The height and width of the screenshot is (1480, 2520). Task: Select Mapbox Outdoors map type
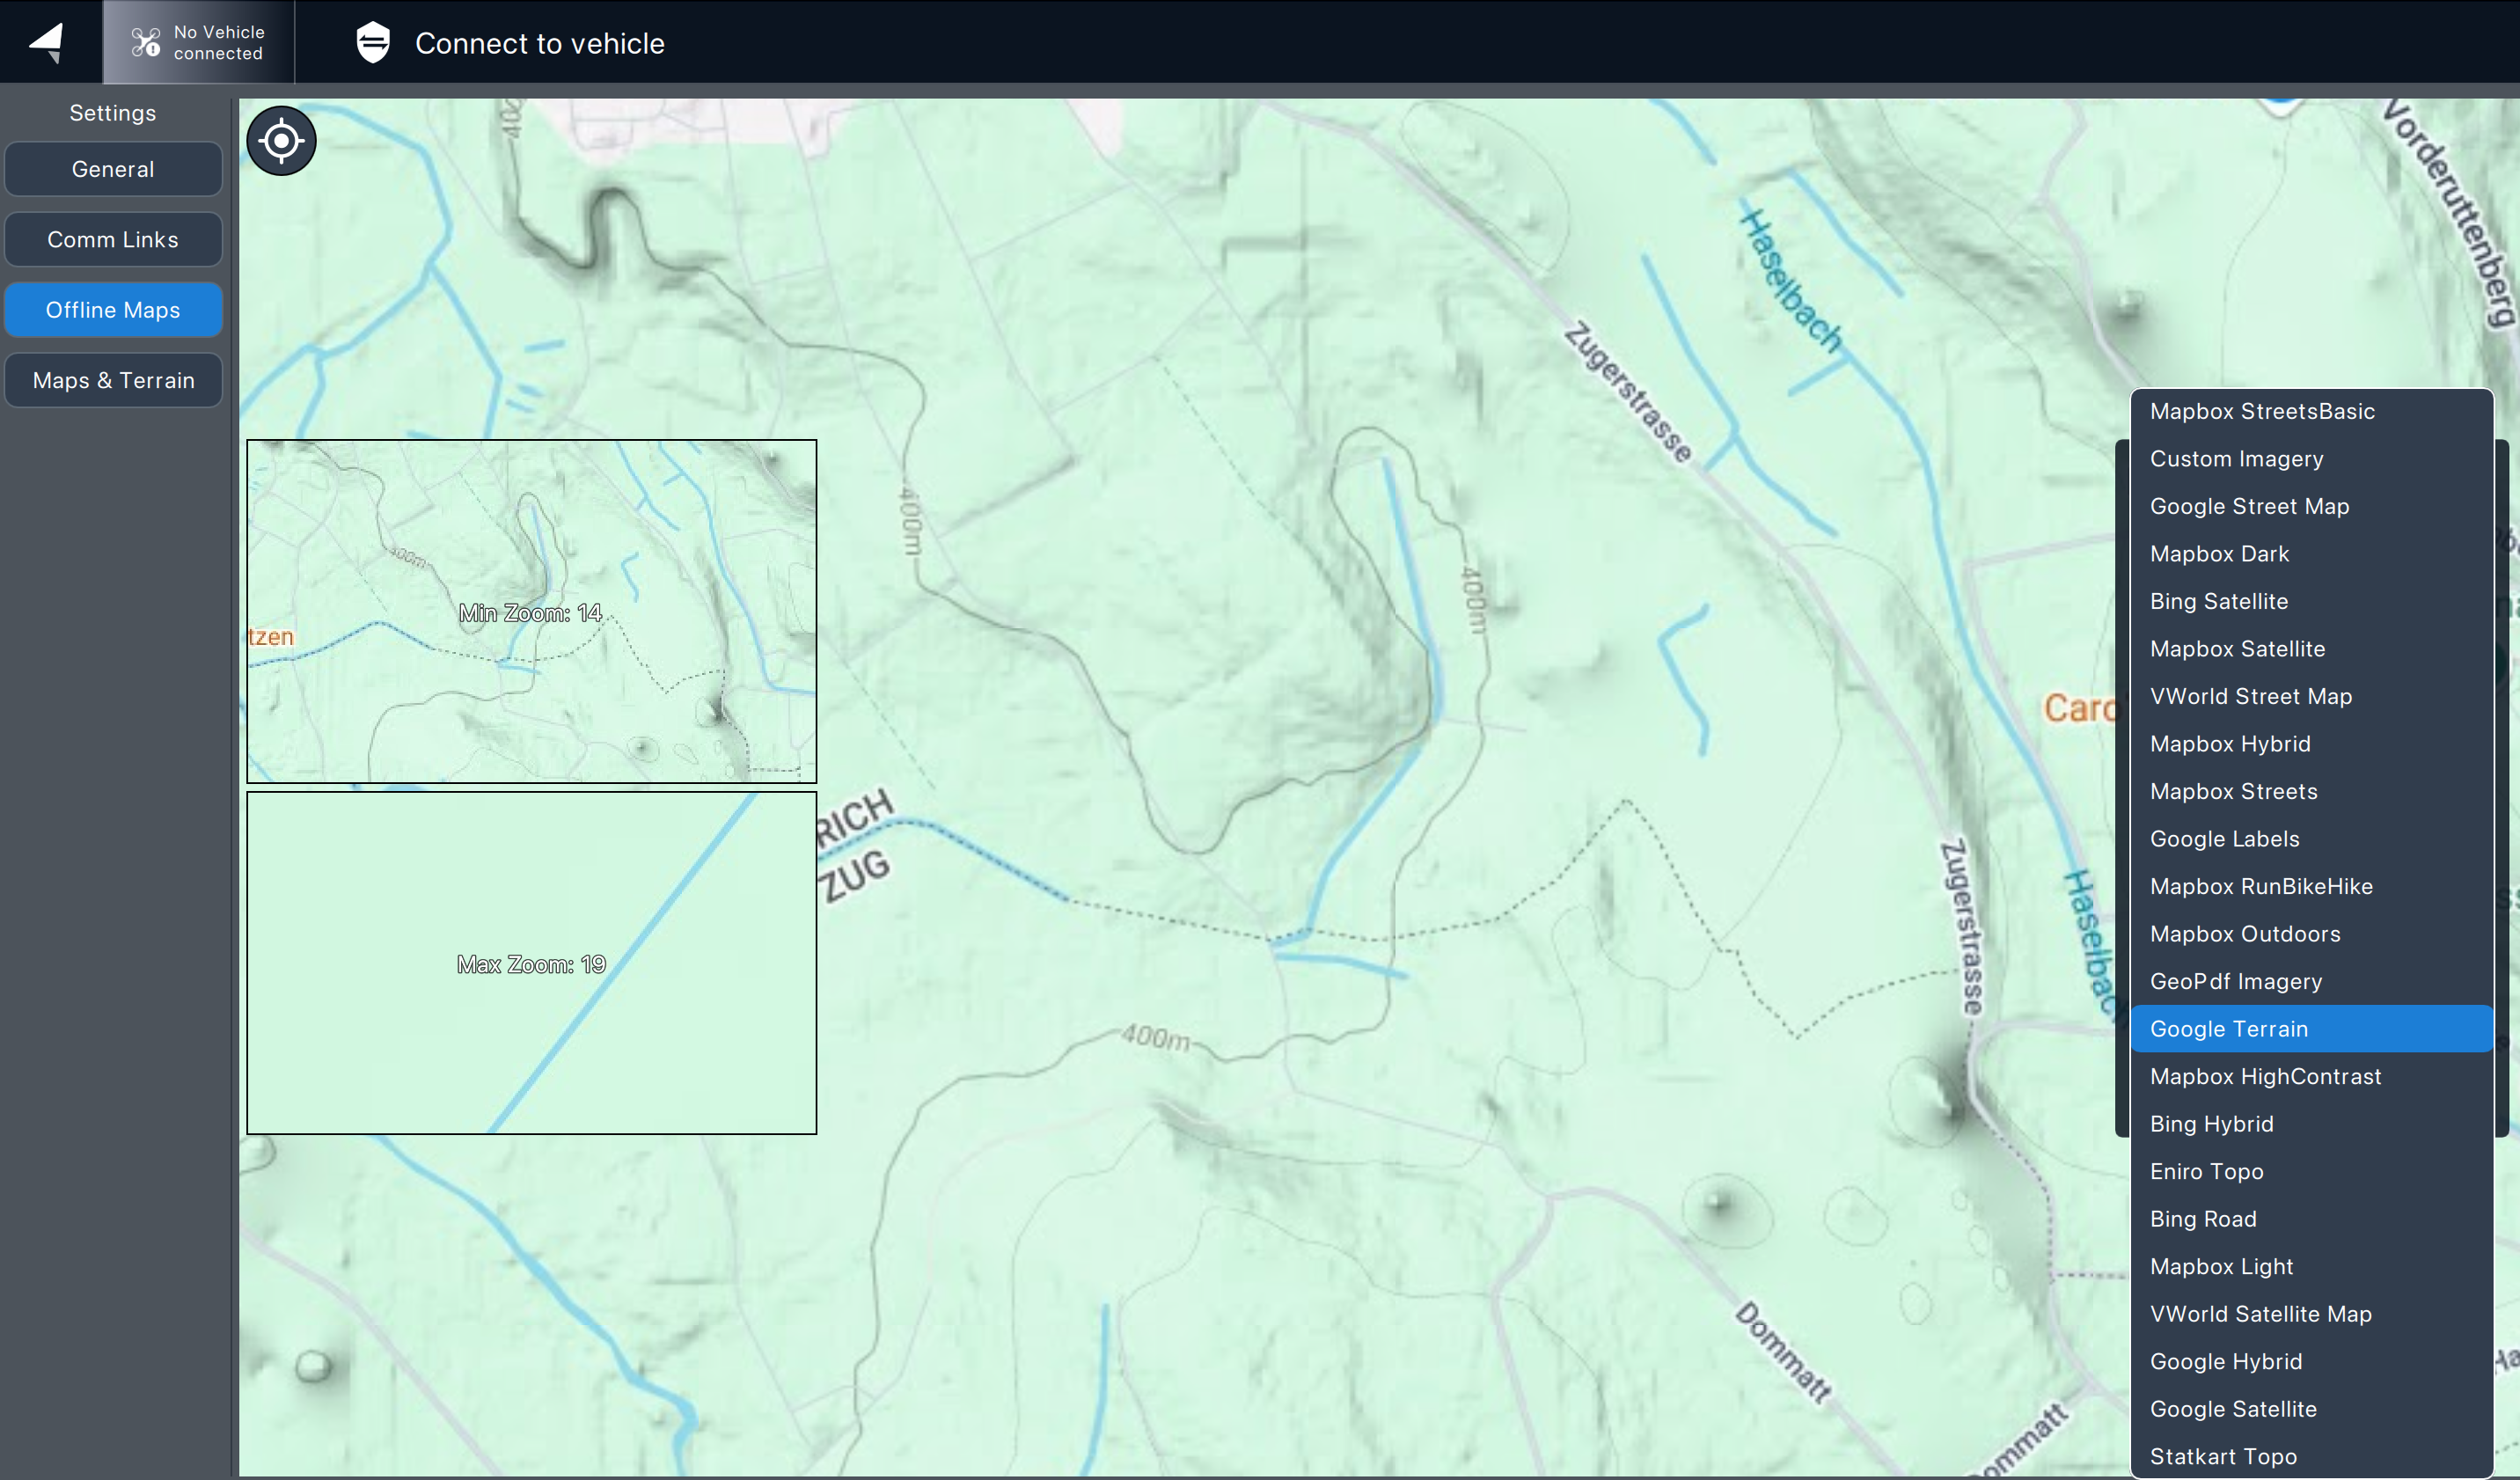tap(2245, 934)
